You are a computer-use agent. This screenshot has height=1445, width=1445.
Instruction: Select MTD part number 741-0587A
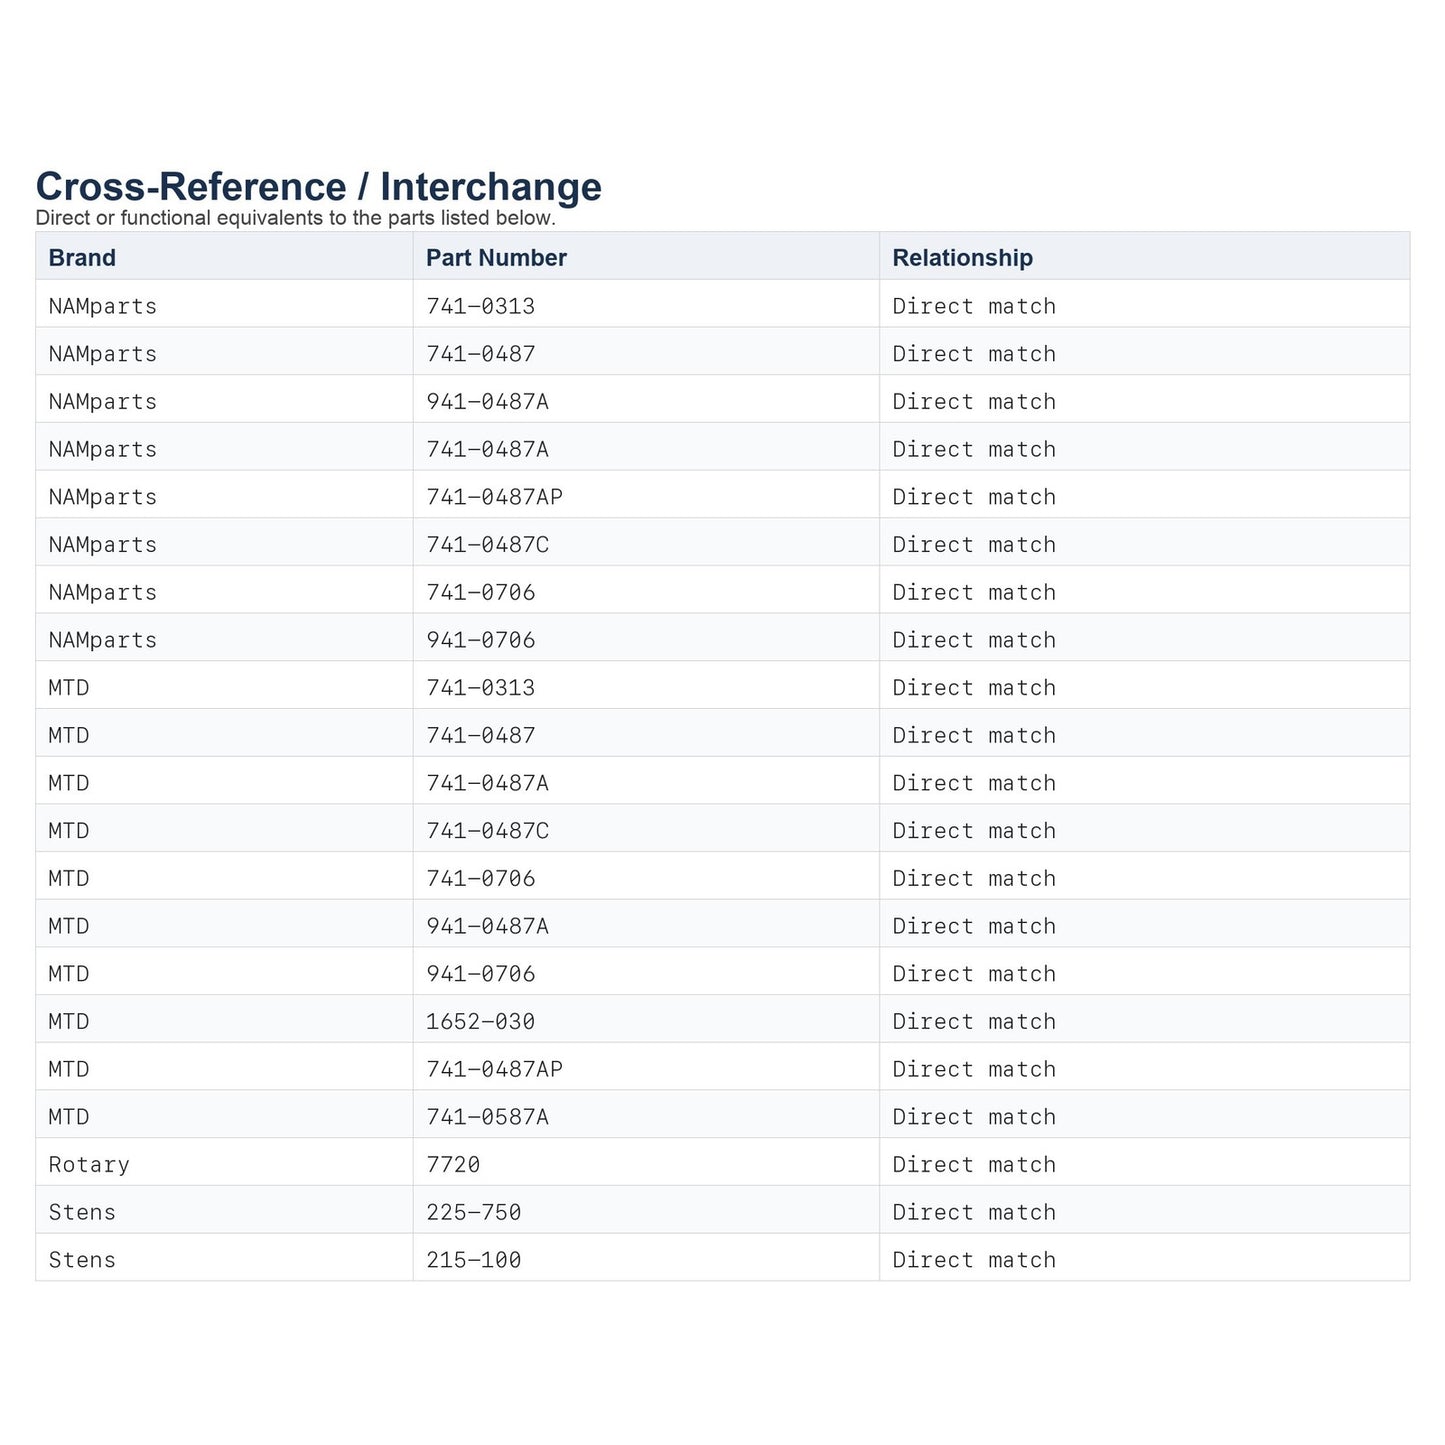coord(487,1117)
